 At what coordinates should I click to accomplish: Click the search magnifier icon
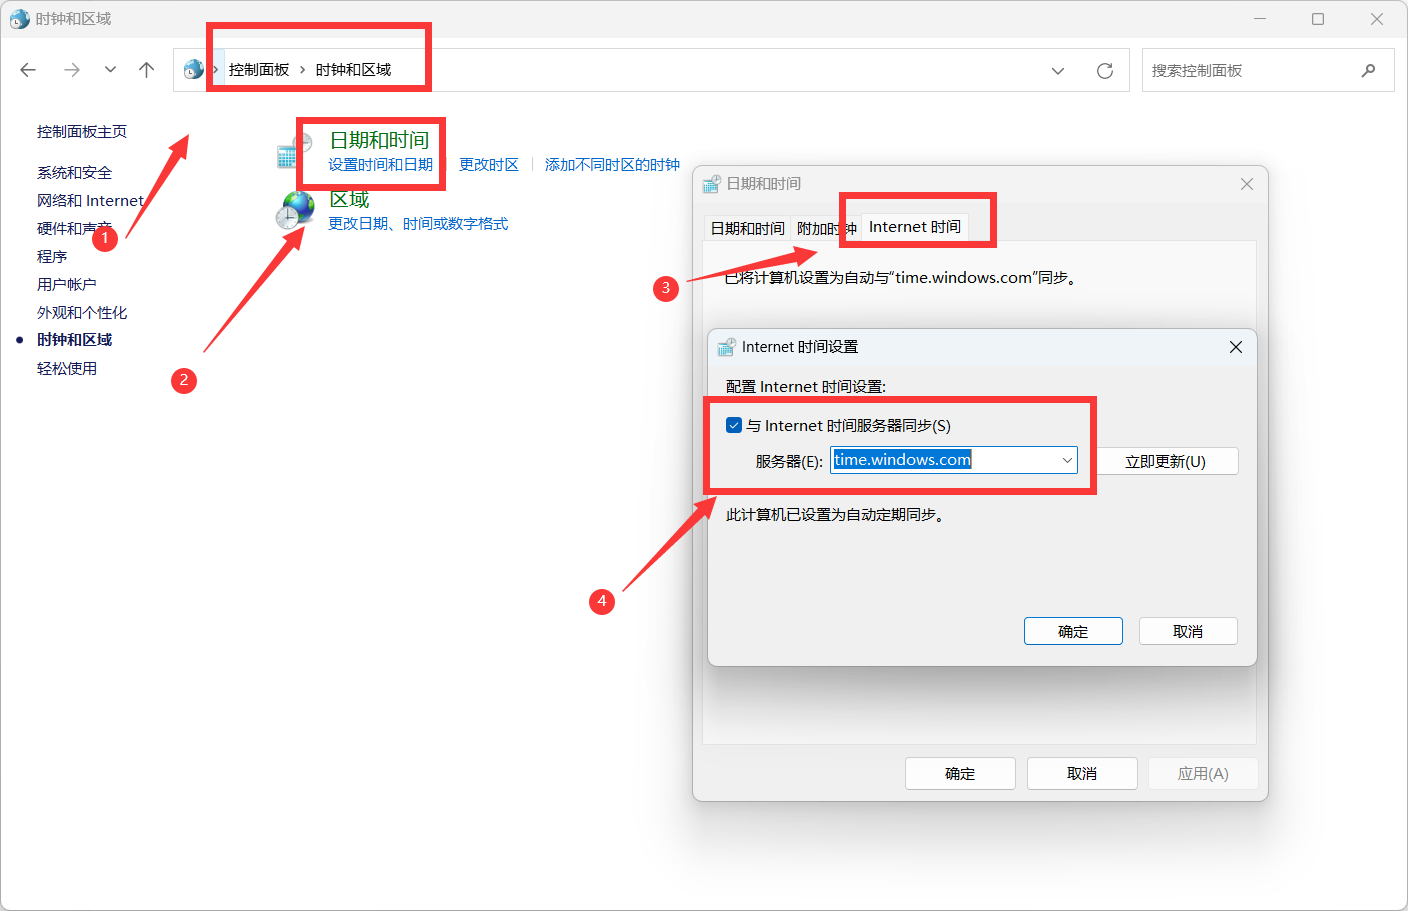[1368, 71]
